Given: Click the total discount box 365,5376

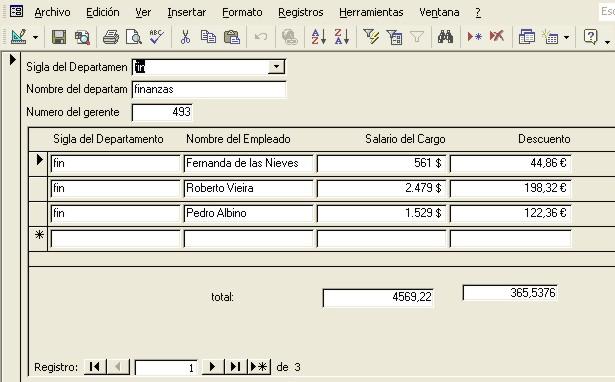Looking at the screenshot, I should [510, 293].
